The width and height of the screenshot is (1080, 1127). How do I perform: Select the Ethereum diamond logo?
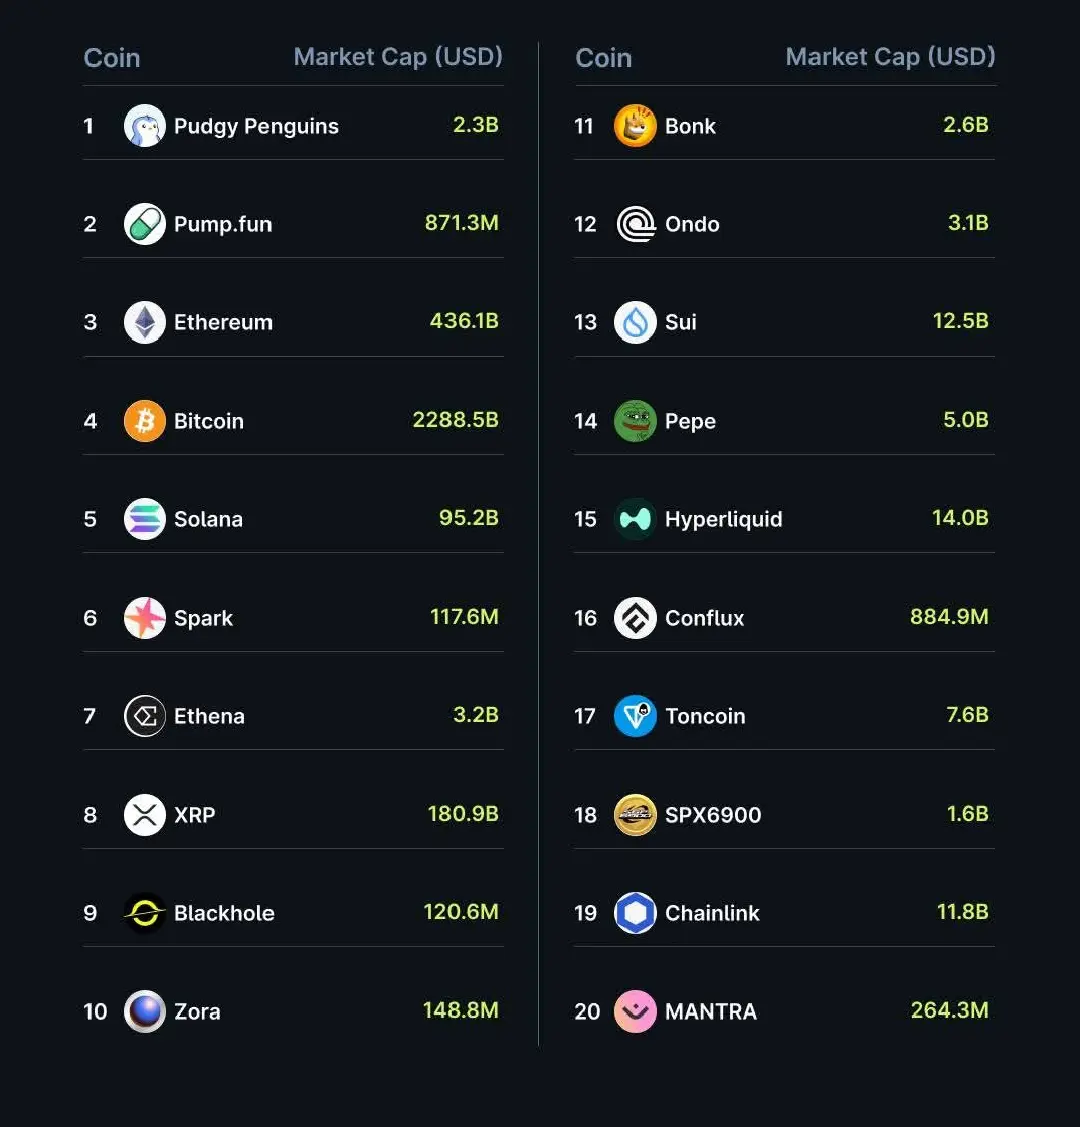[144, 322]
